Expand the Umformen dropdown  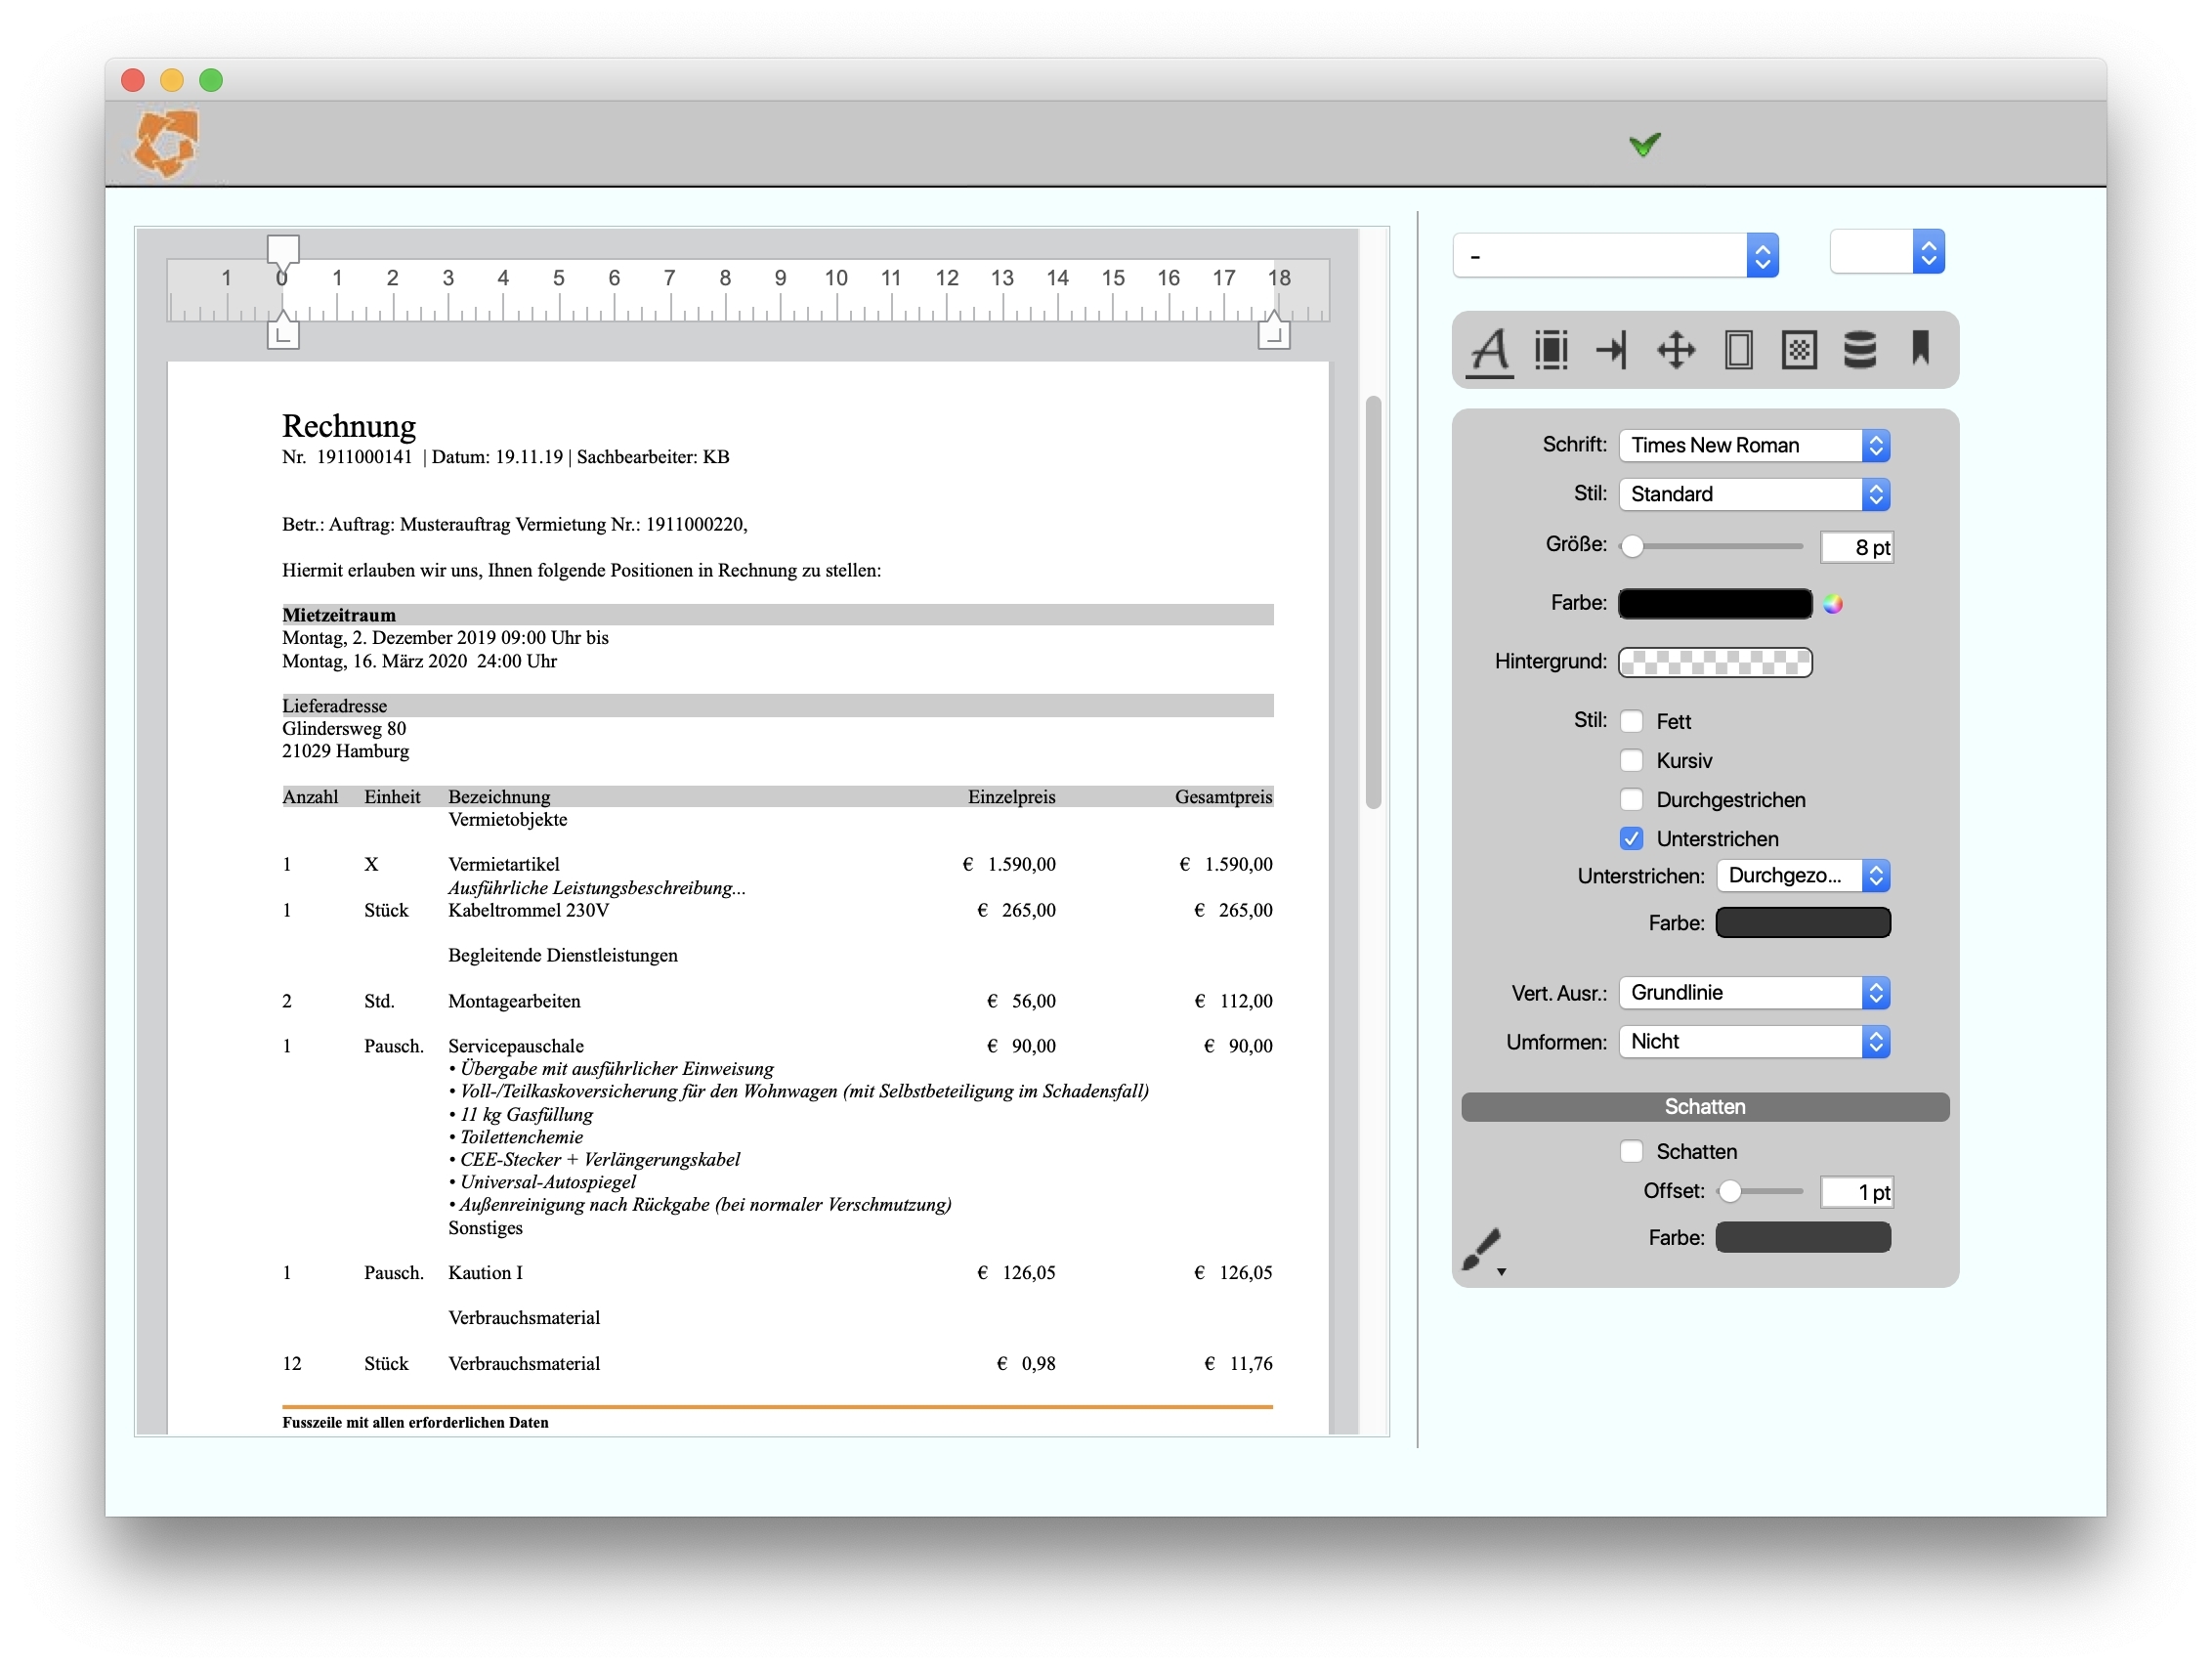click(1753, 1041)
